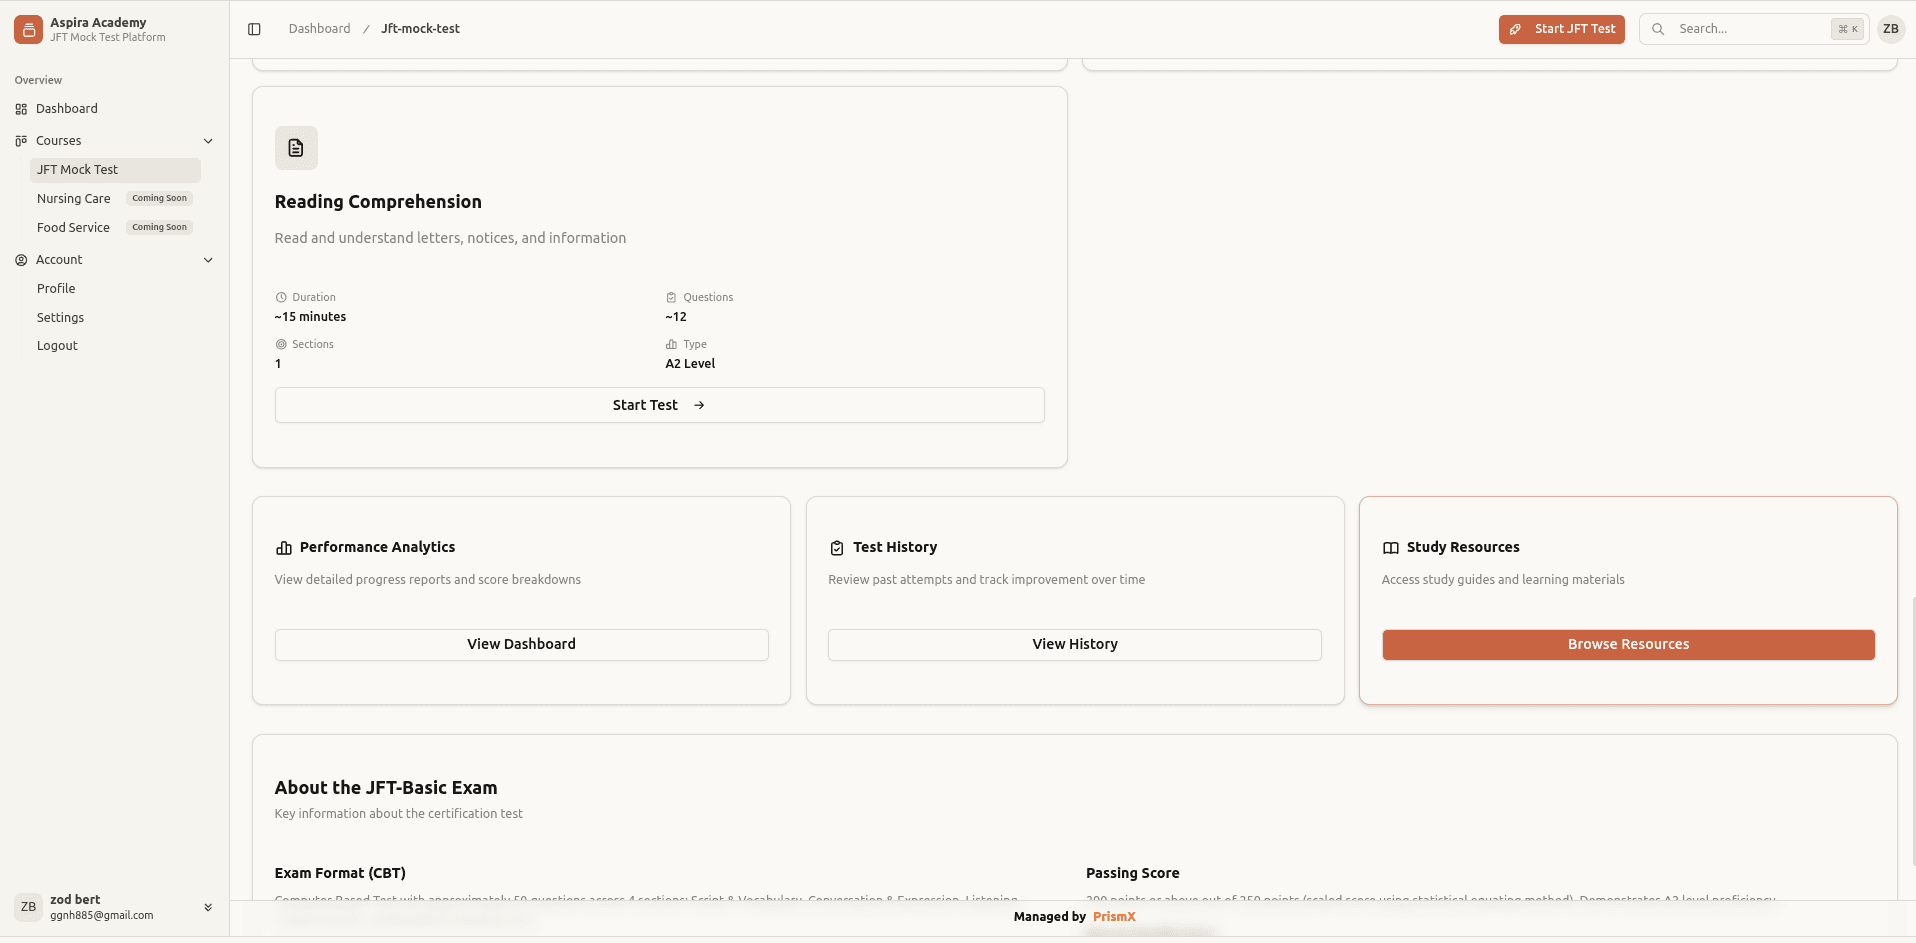
Task: Start the Reading Comprehension test
Action: pyautogui.click(x=660, y=405)
